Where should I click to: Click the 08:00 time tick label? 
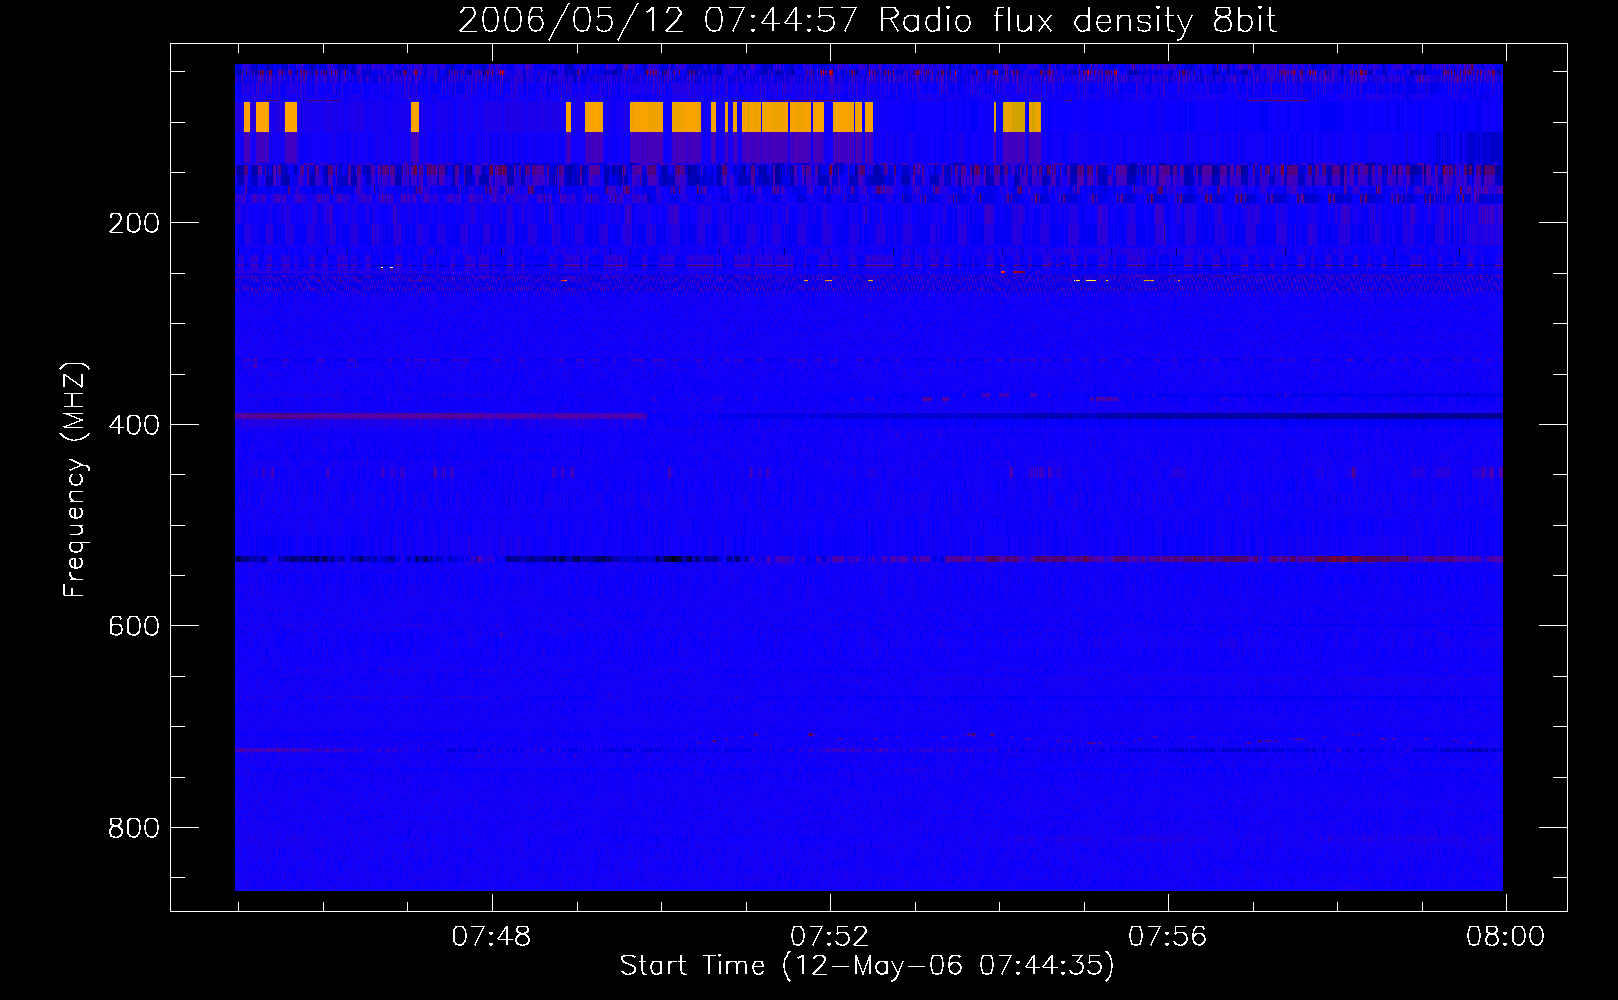click(x=1505, y=937)
